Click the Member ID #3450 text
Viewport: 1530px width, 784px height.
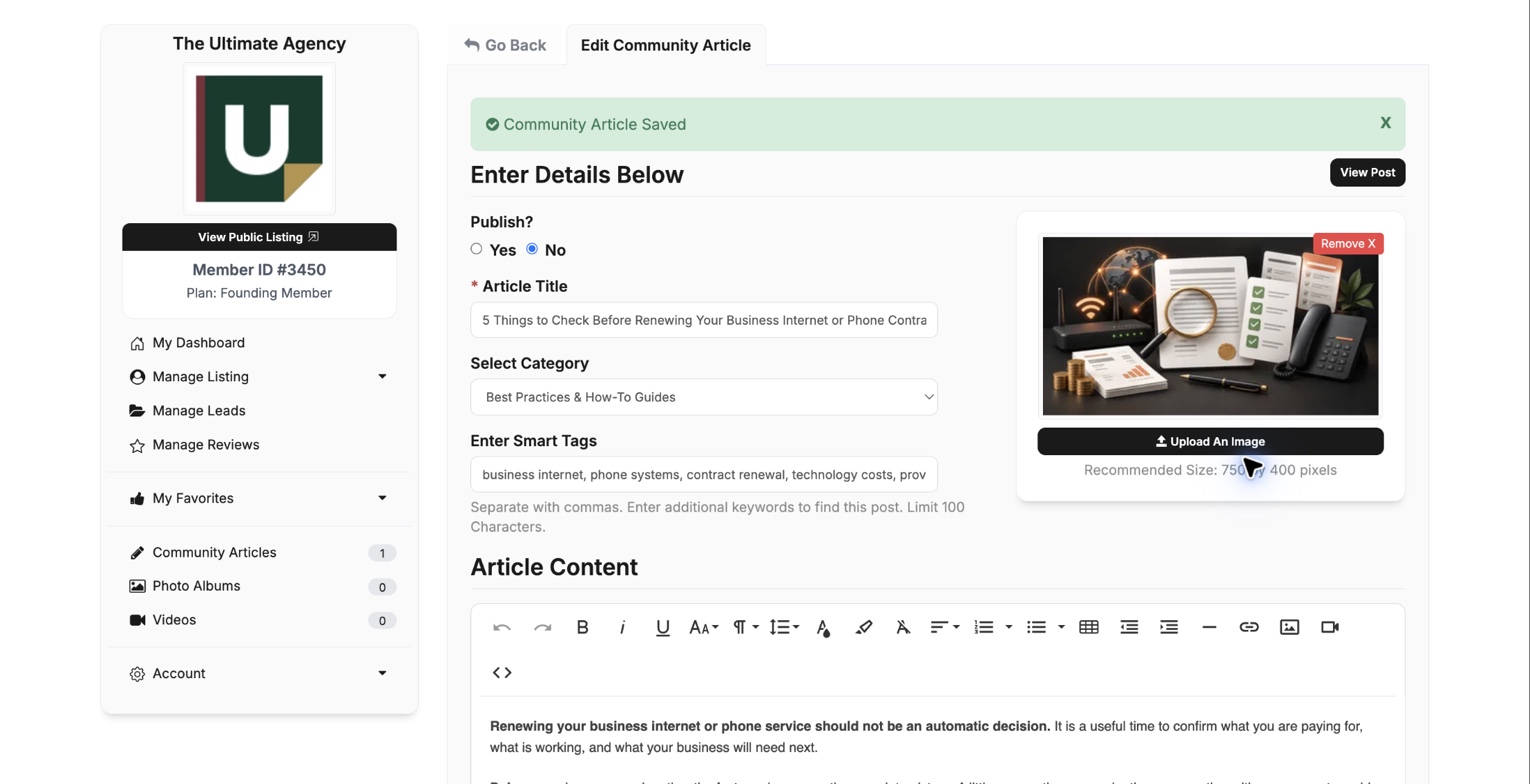tap(259, 270)
